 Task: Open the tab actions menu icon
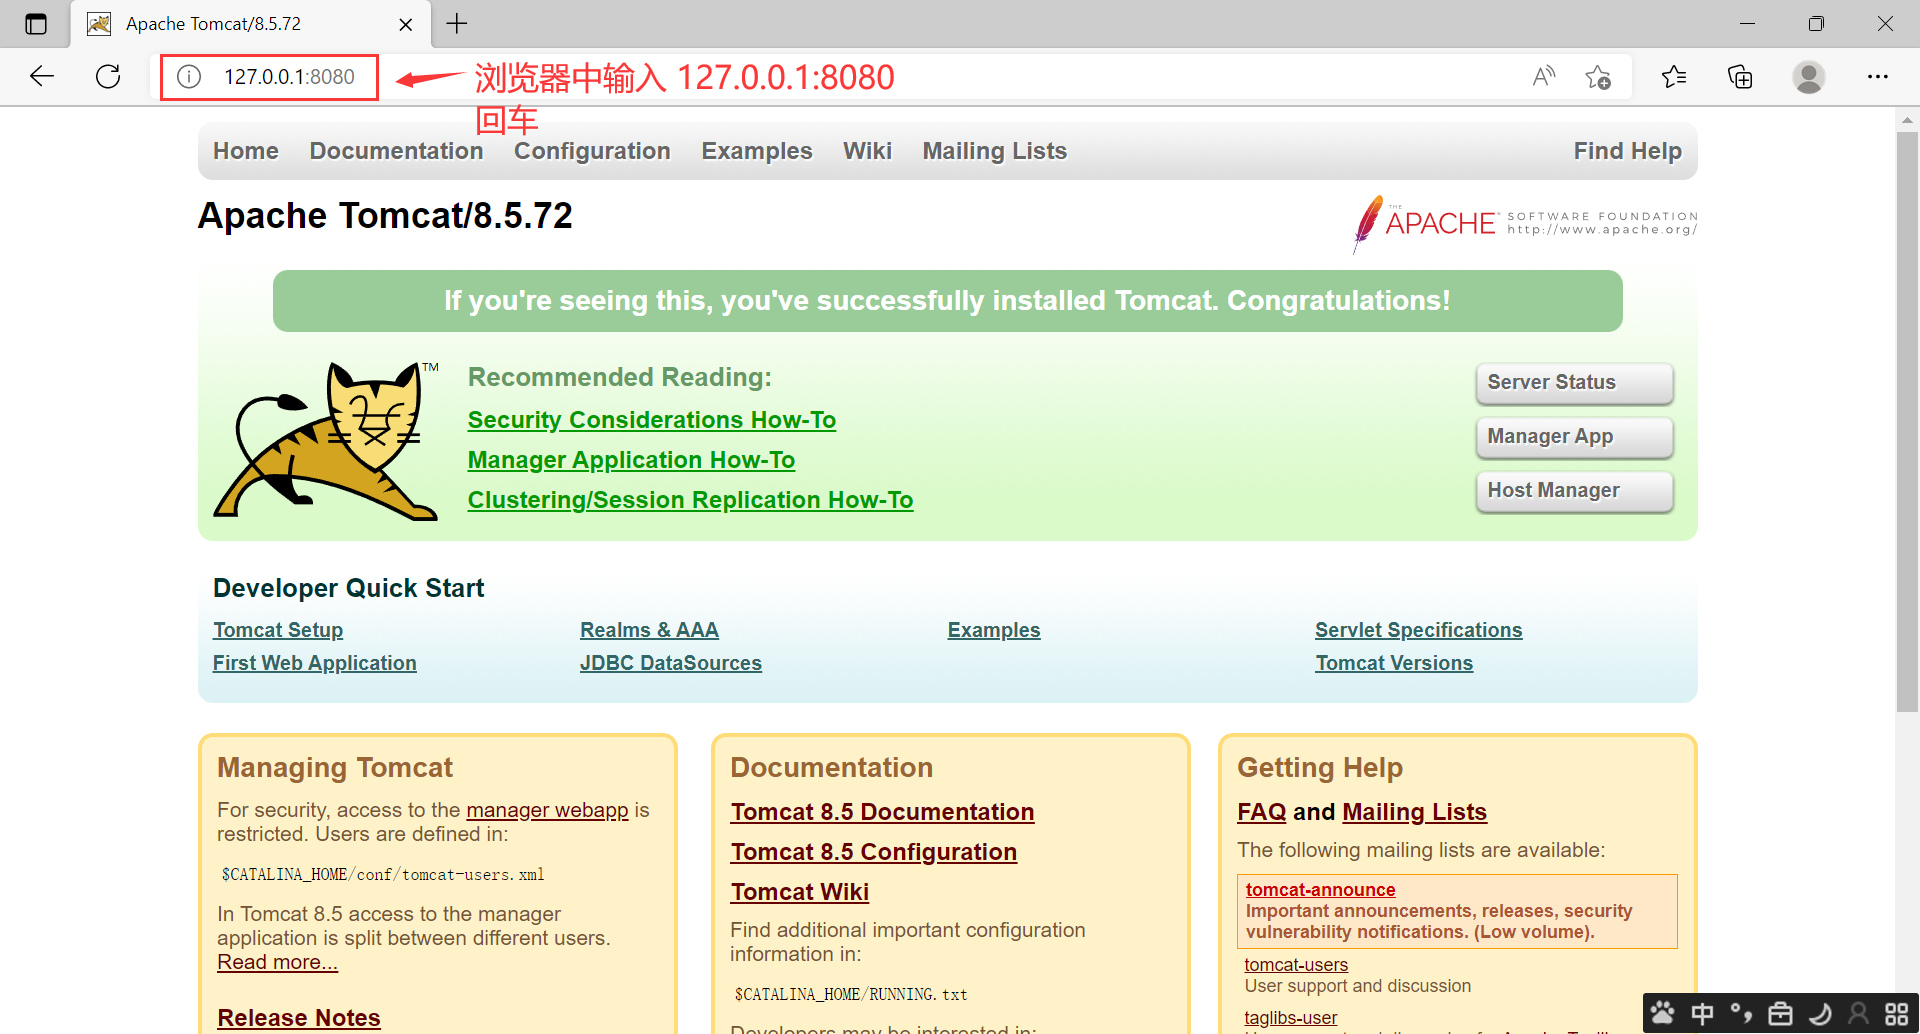(36, 24)
